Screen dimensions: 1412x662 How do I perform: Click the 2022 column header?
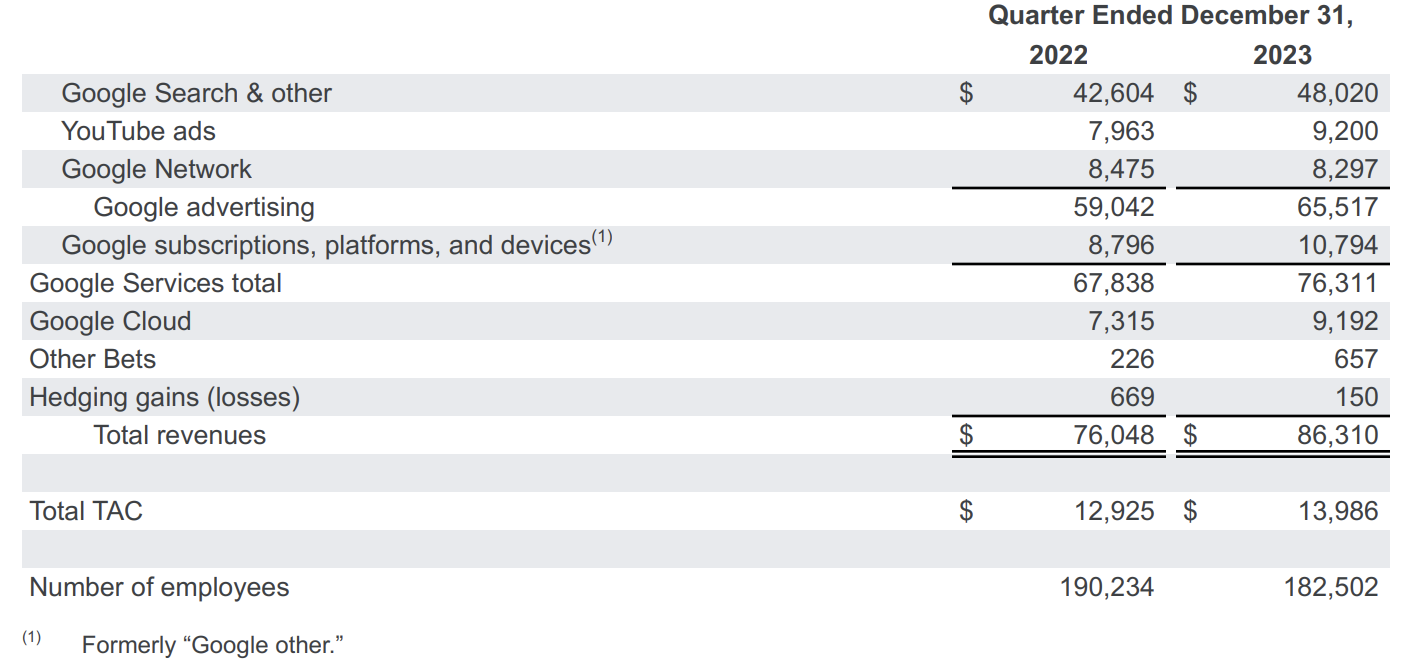point(1058,55)
